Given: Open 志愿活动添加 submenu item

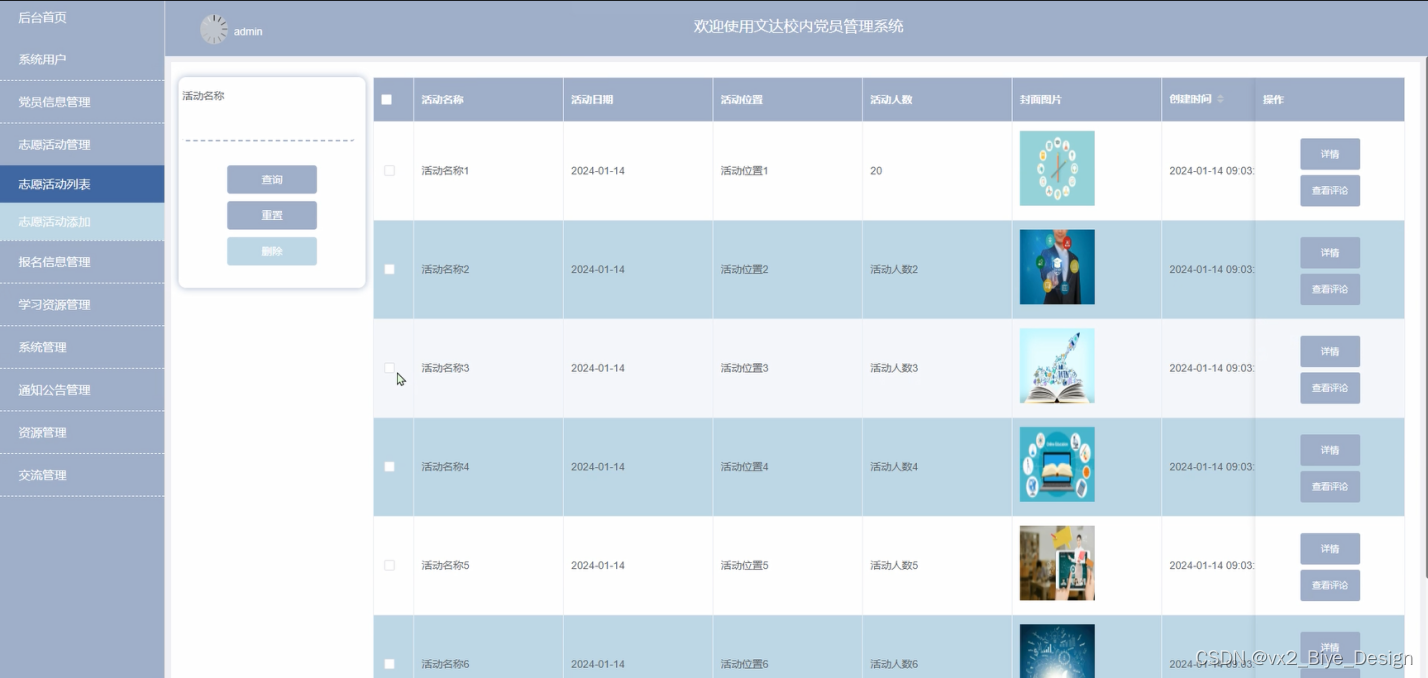Looking at the screenshot, I should [82, 222].
